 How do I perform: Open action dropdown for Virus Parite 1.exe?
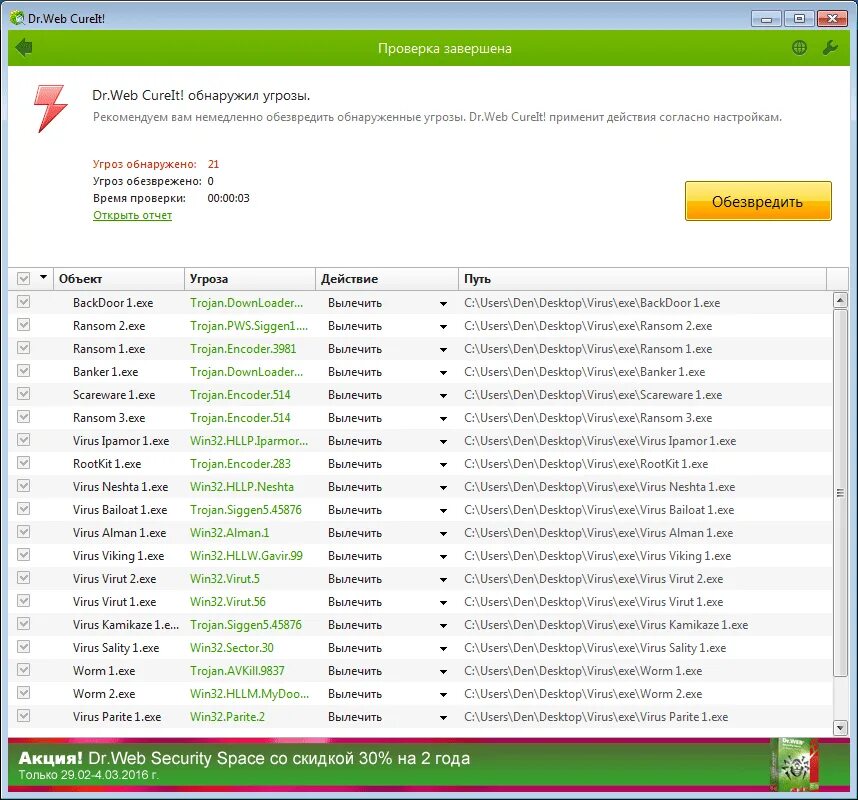click(x=443, y=717)
